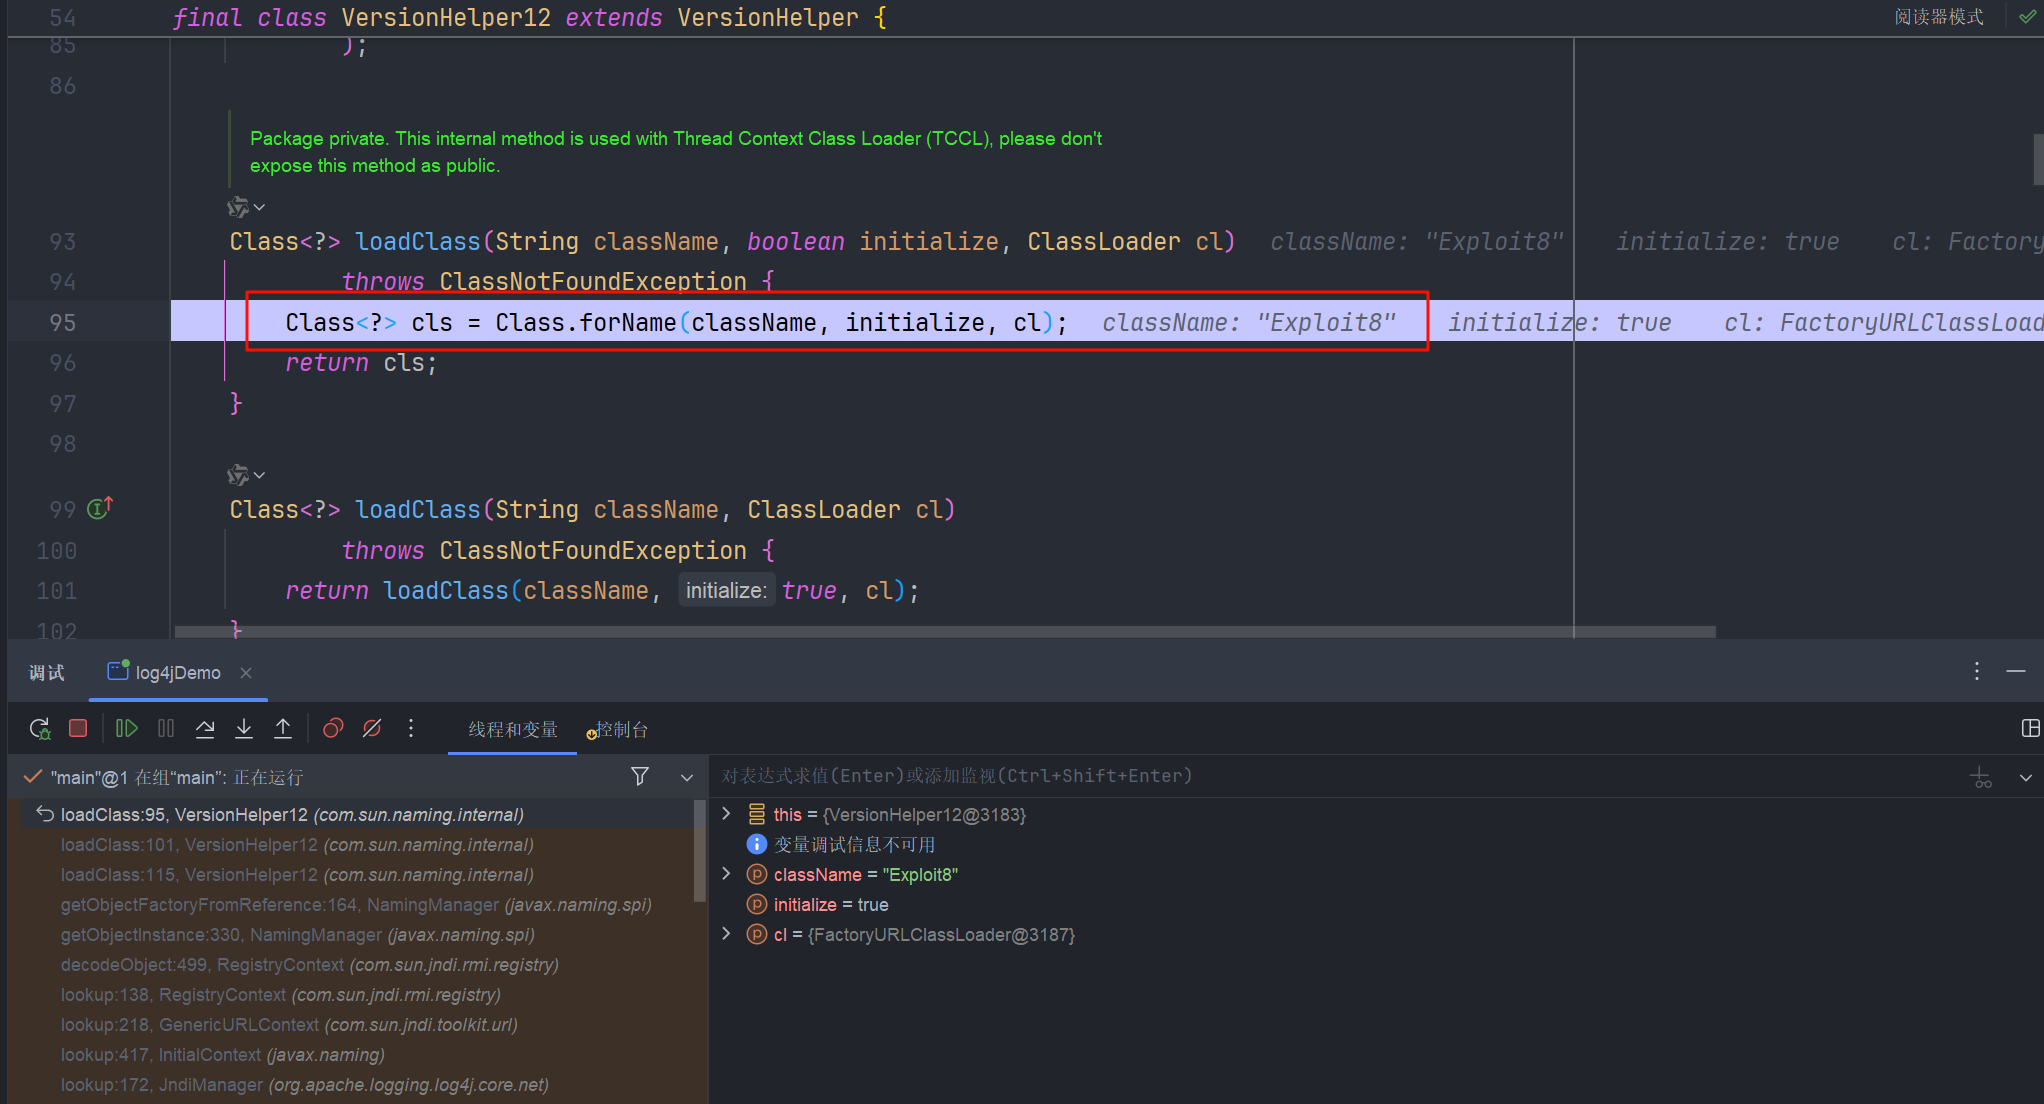
Task: Open the thread selector dropdown arrow
Action: point(687,777)
